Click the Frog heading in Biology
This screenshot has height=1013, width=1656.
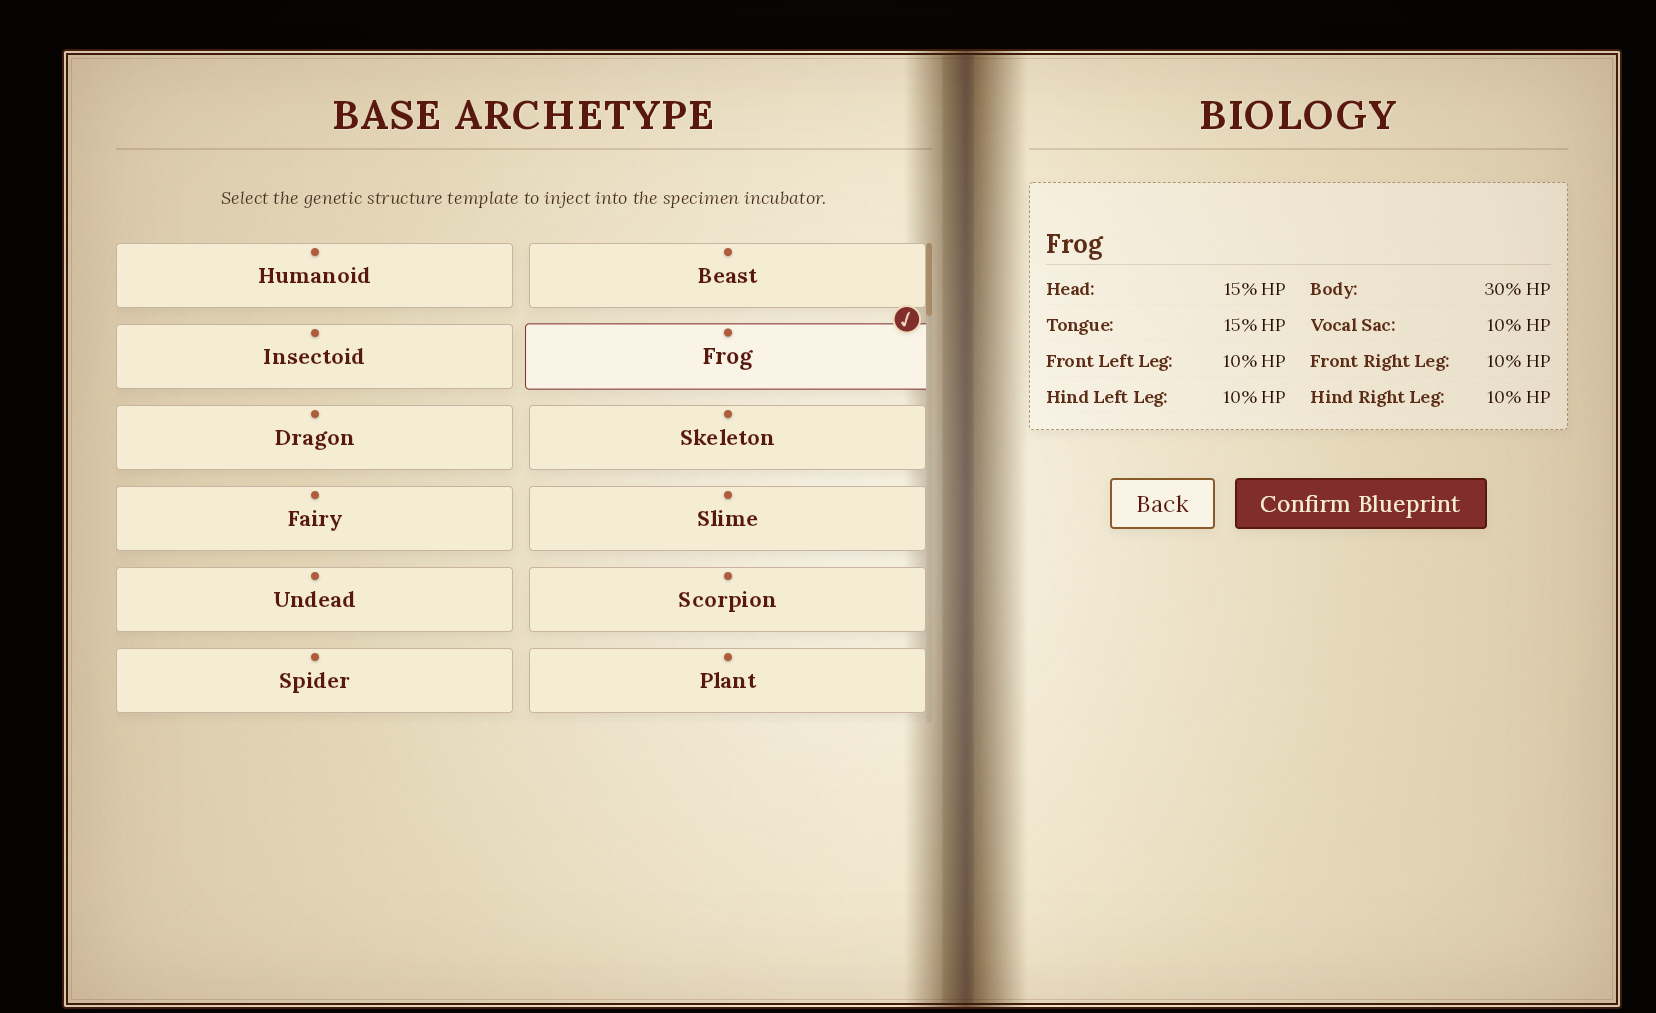point(1074,244)
